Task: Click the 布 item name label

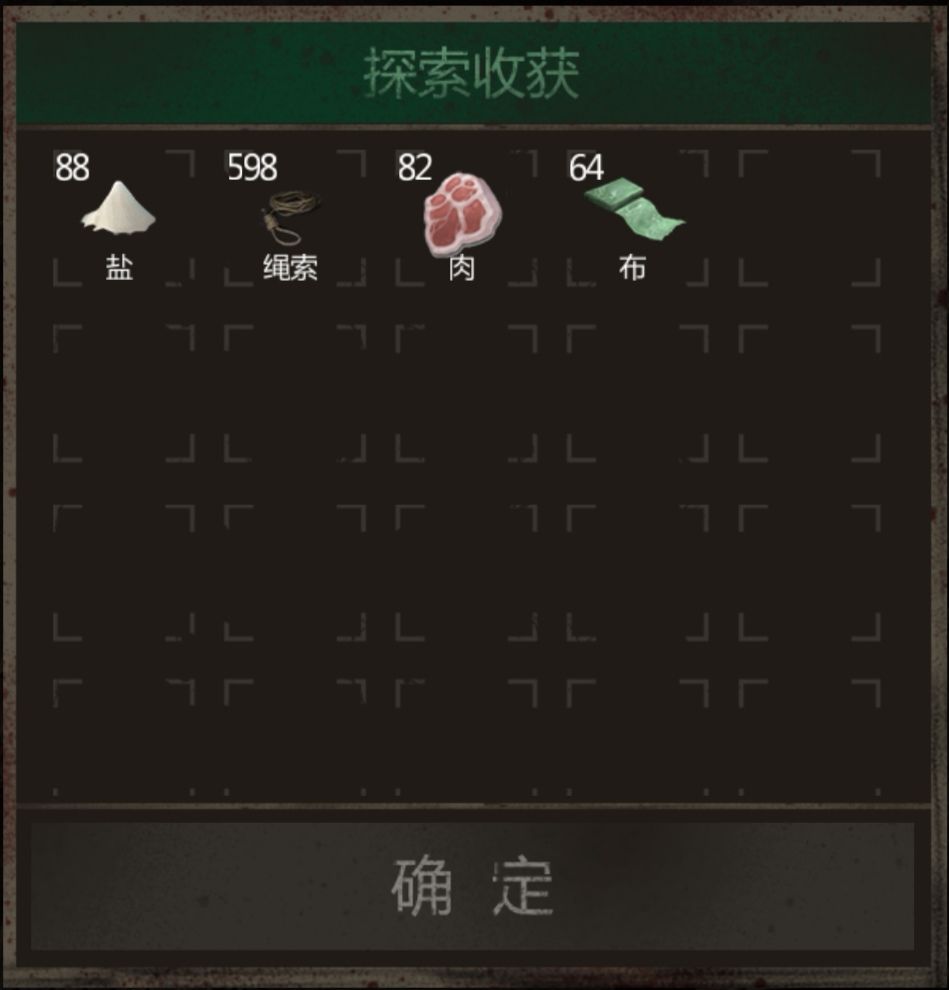Action: (x=633, y=268)
